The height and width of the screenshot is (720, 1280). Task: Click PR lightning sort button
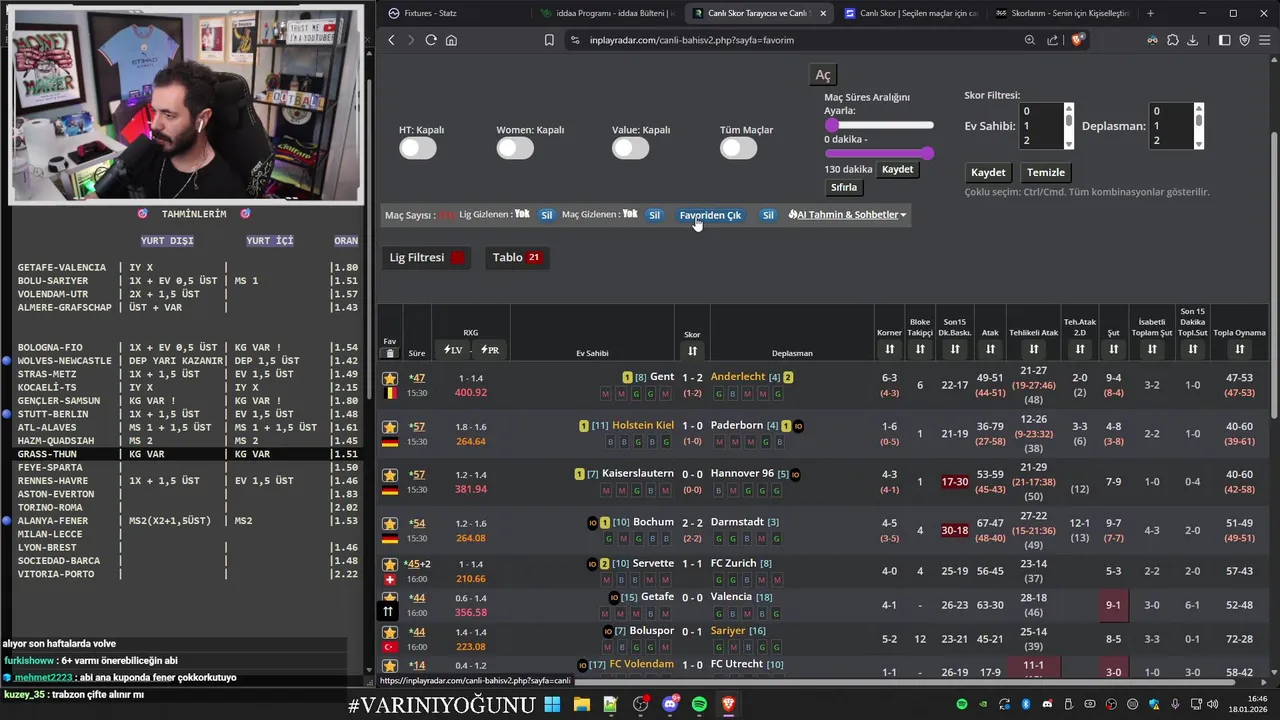490,350
